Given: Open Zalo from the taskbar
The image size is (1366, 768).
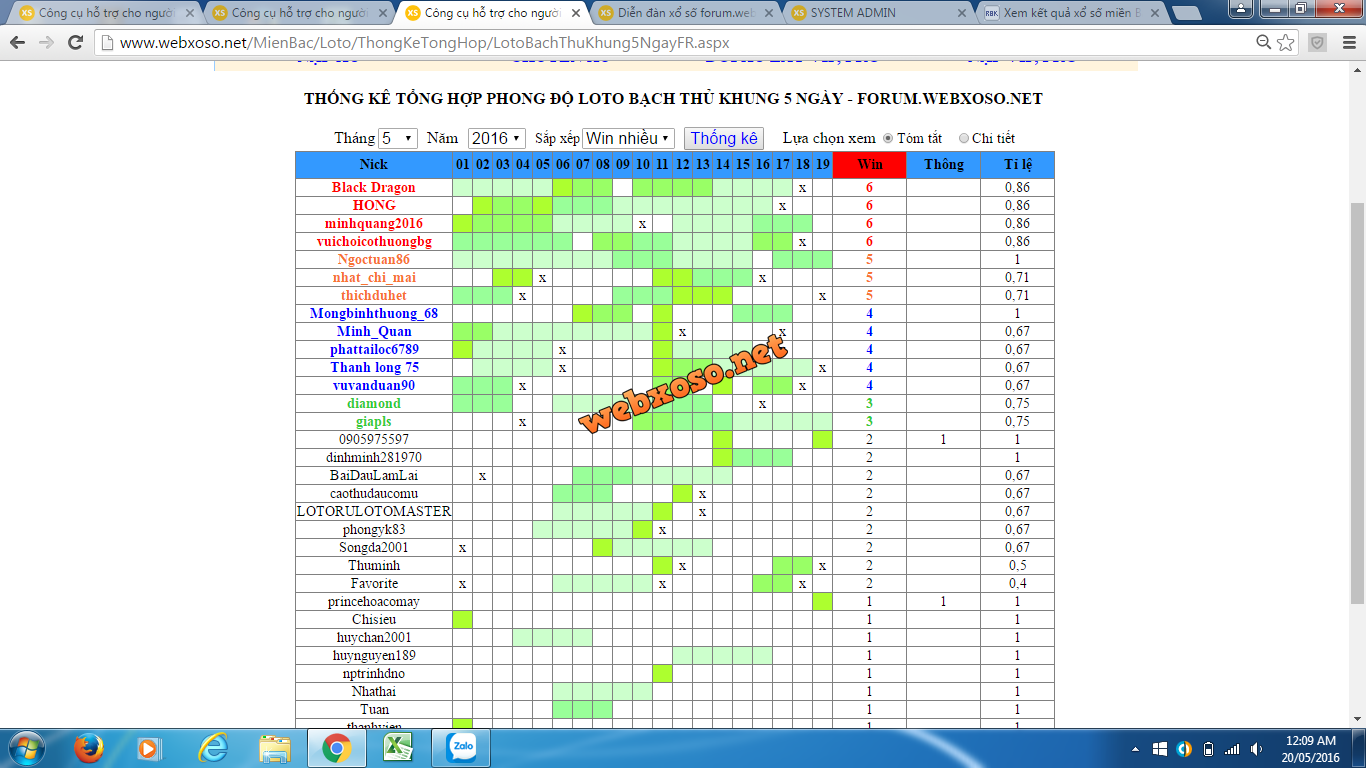Looking at the screenshot, I should coord(461,748).
